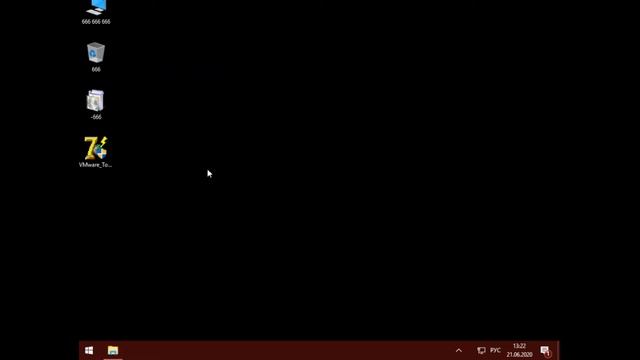Open the network status tray icon
640x360 pixels.
(481, 351)
